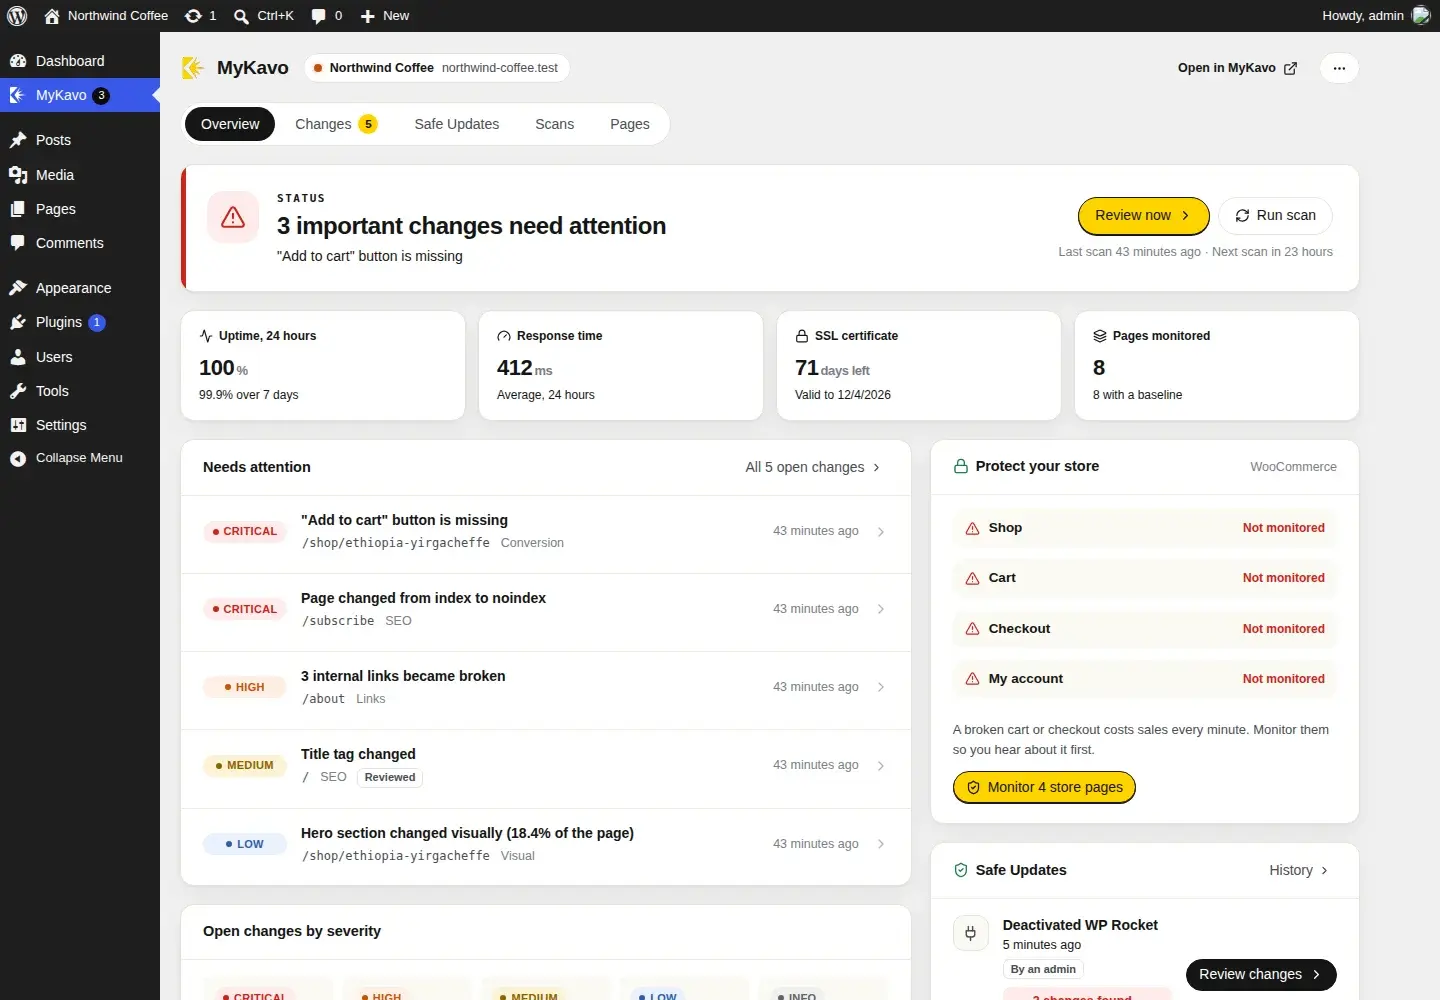Click the Reviewed tag on Title tag row
1440x1000 pixels.
point(390,777)
